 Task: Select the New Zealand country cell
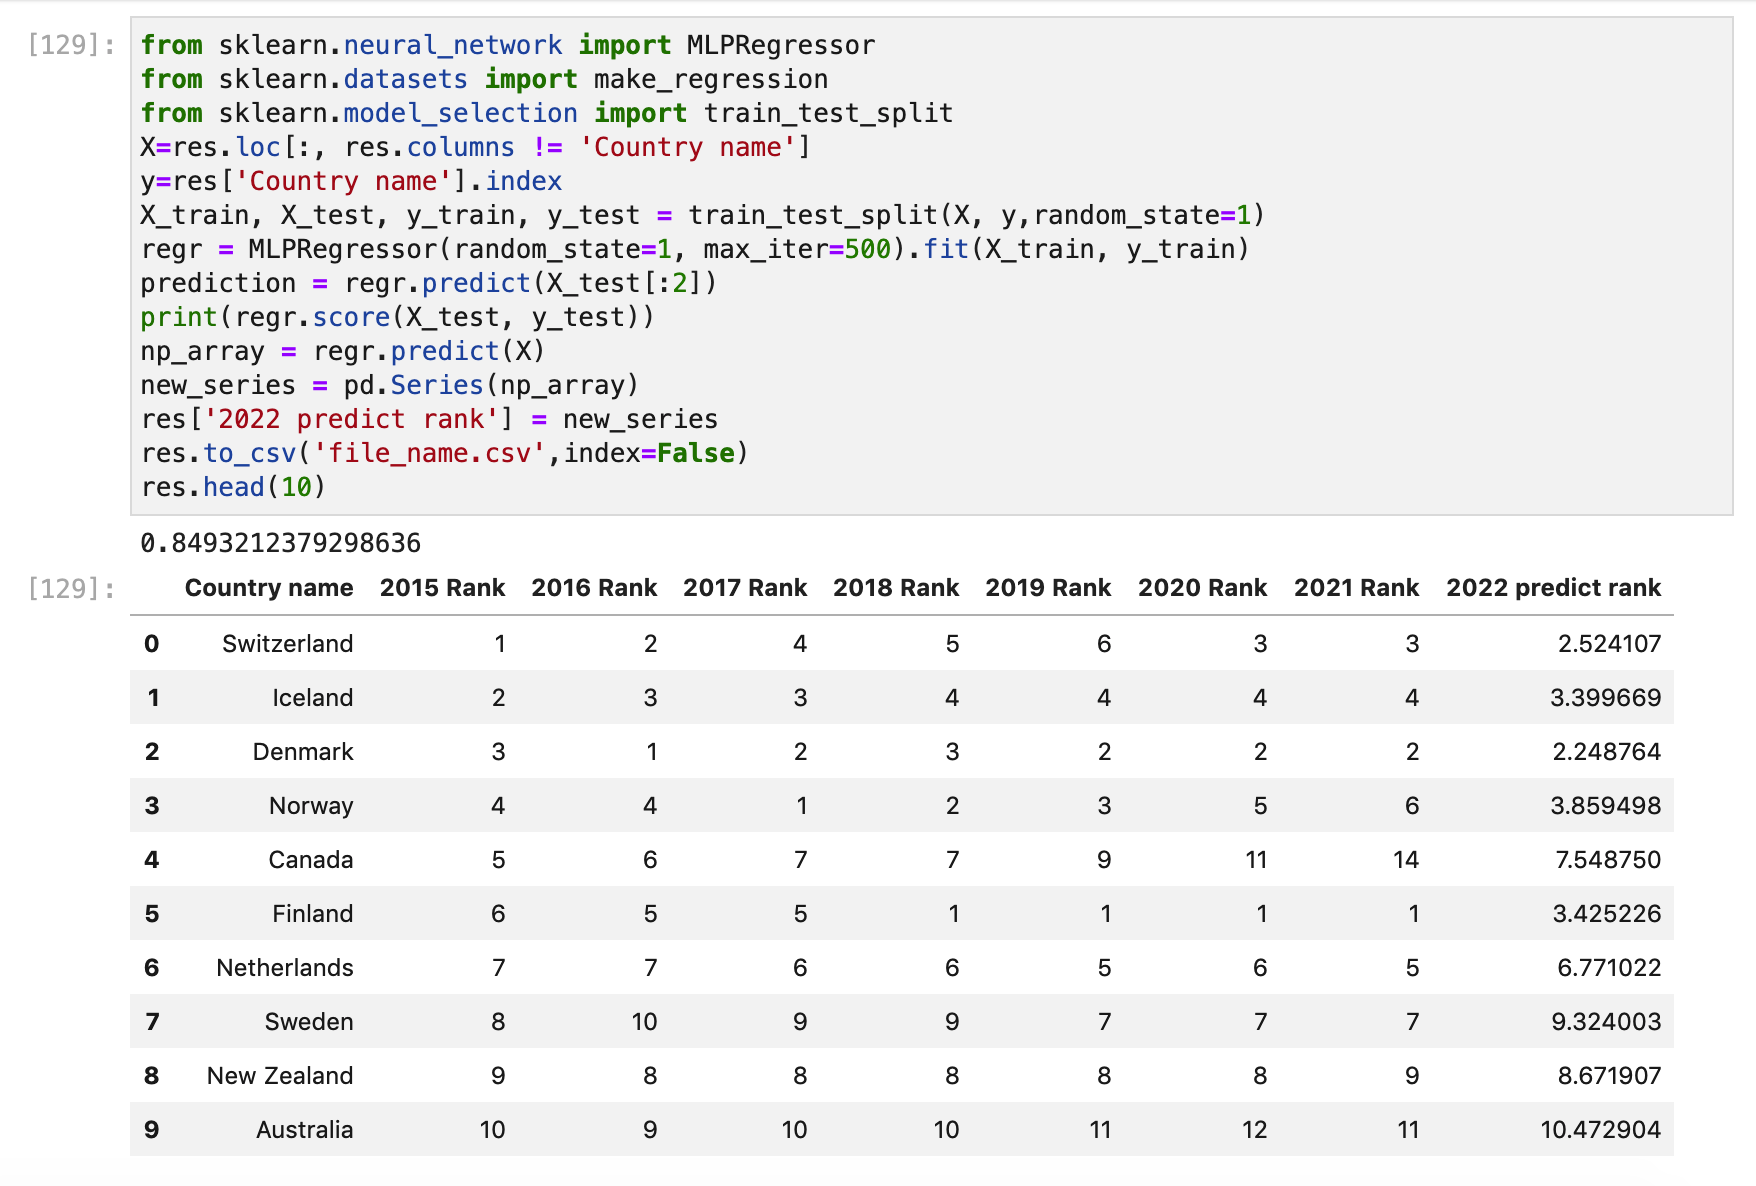point(280,1076)
